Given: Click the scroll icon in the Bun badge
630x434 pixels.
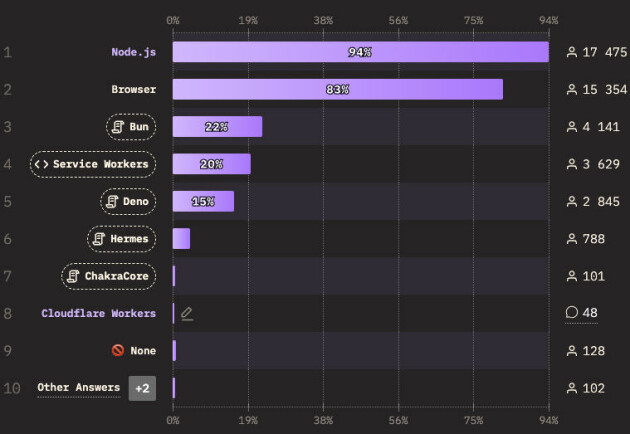Looking at the screenshot, I should pos(118,127).
